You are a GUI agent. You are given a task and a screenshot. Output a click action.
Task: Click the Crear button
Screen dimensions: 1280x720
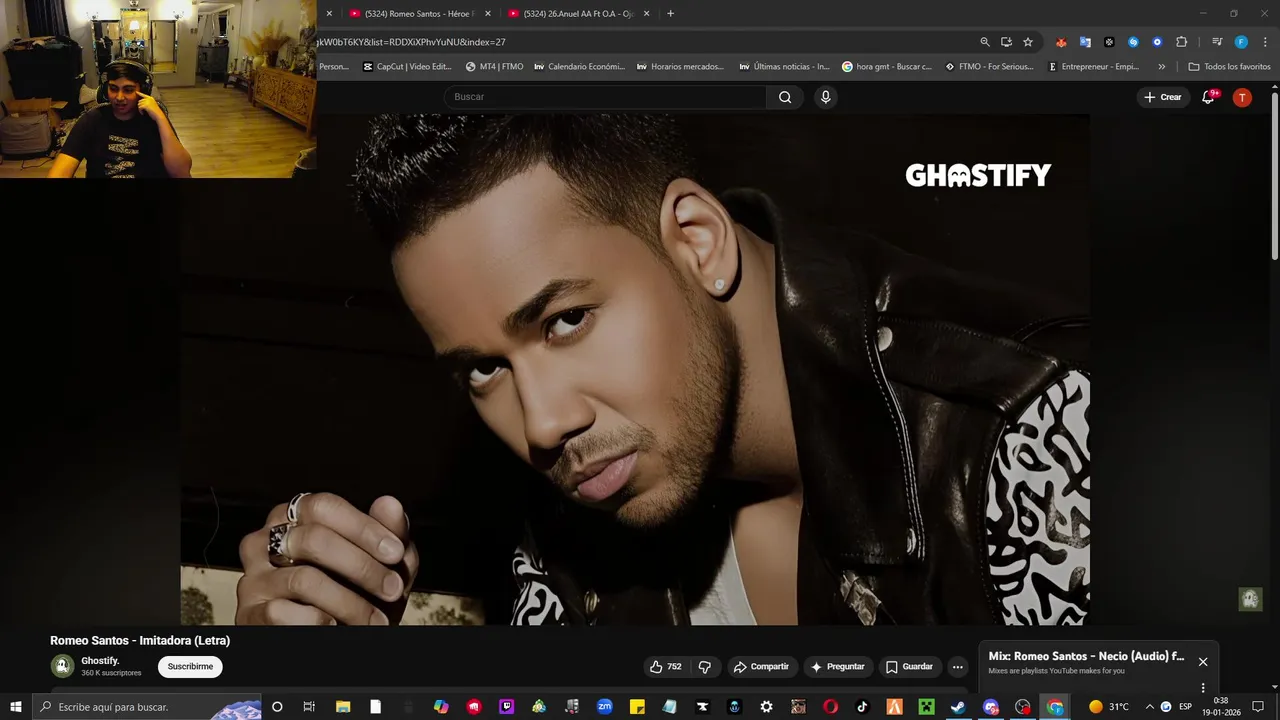pos(1162,97)
